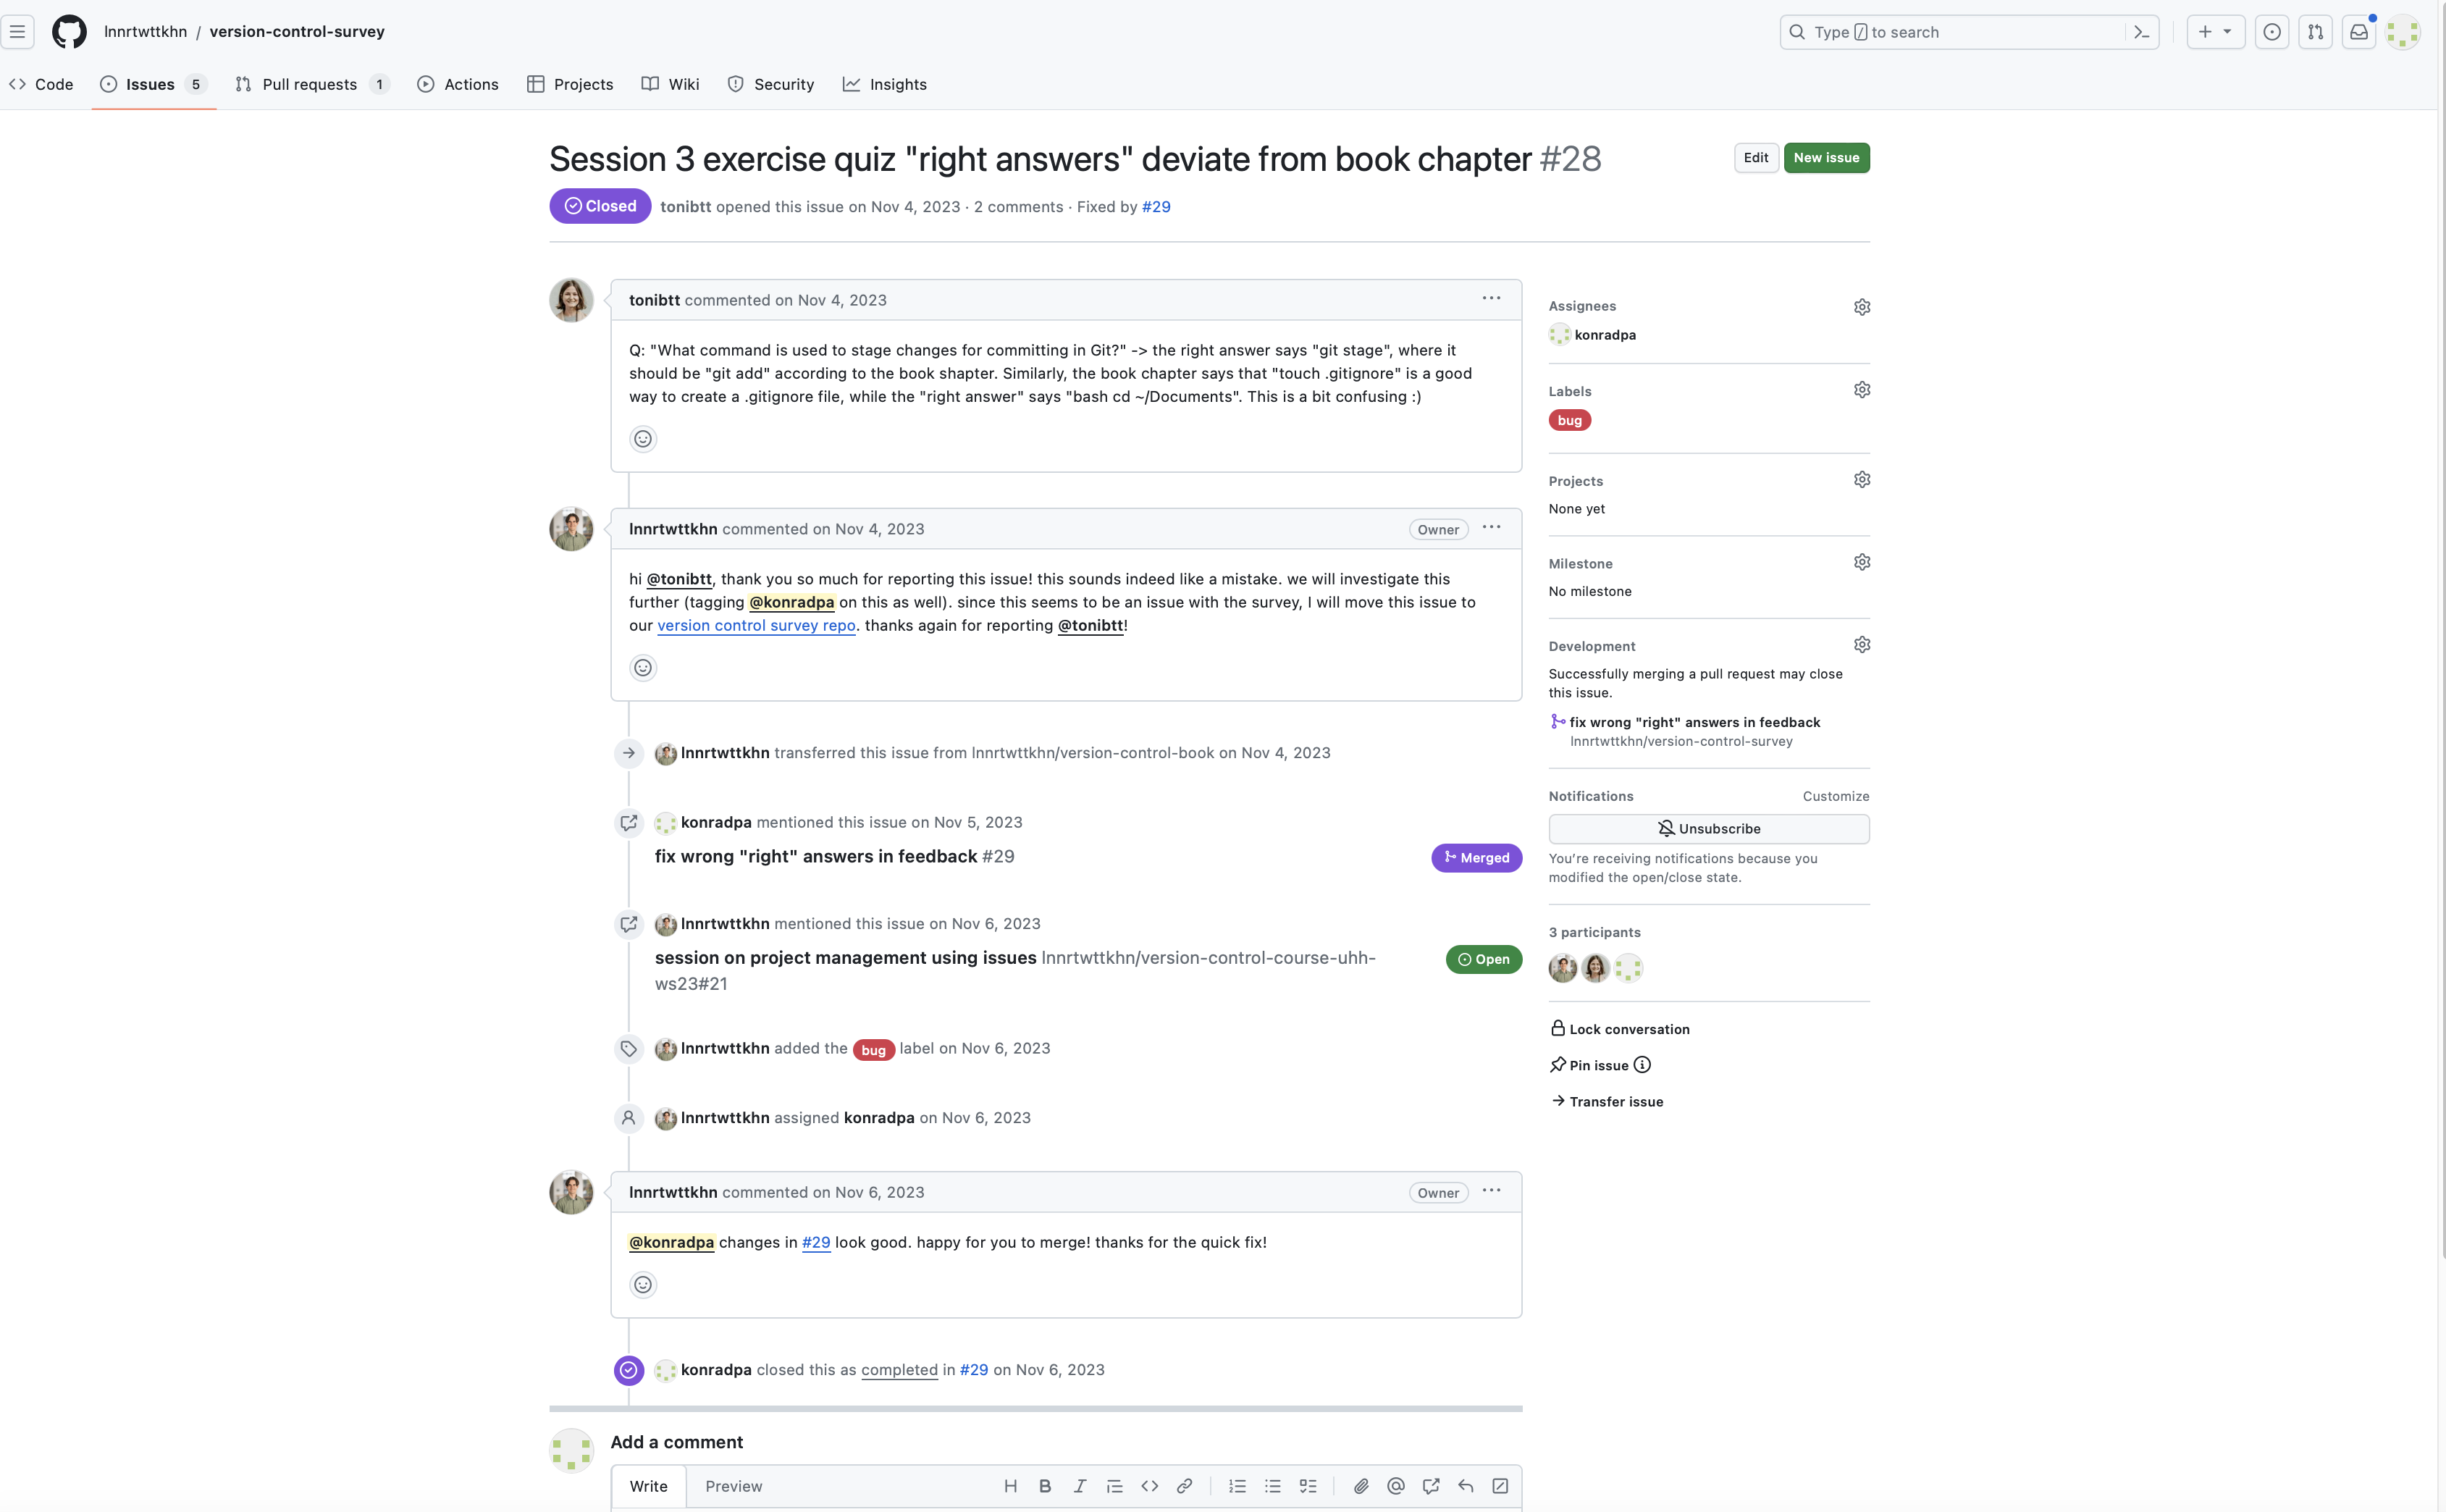2446x1512 pixels.
Task: Click the bold formatting icon in editor
Action: pos(1045,1486)
